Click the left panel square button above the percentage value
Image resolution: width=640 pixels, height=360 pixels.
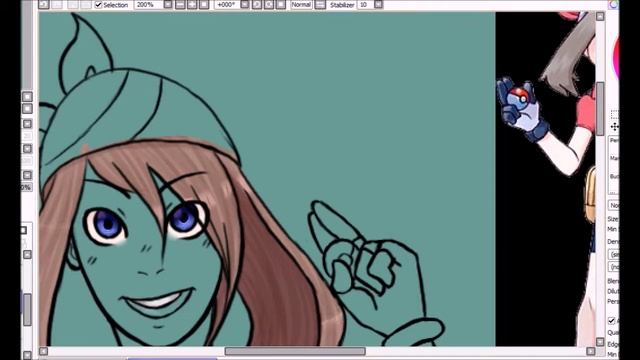coord(27,175)
